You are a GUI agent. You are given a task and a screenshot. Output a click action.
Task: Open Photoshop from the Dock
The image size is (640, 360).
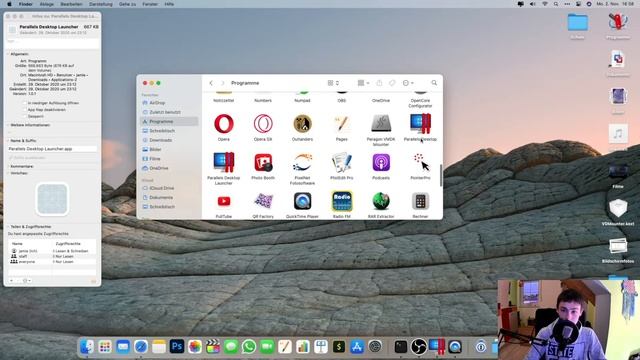point(177,347)
